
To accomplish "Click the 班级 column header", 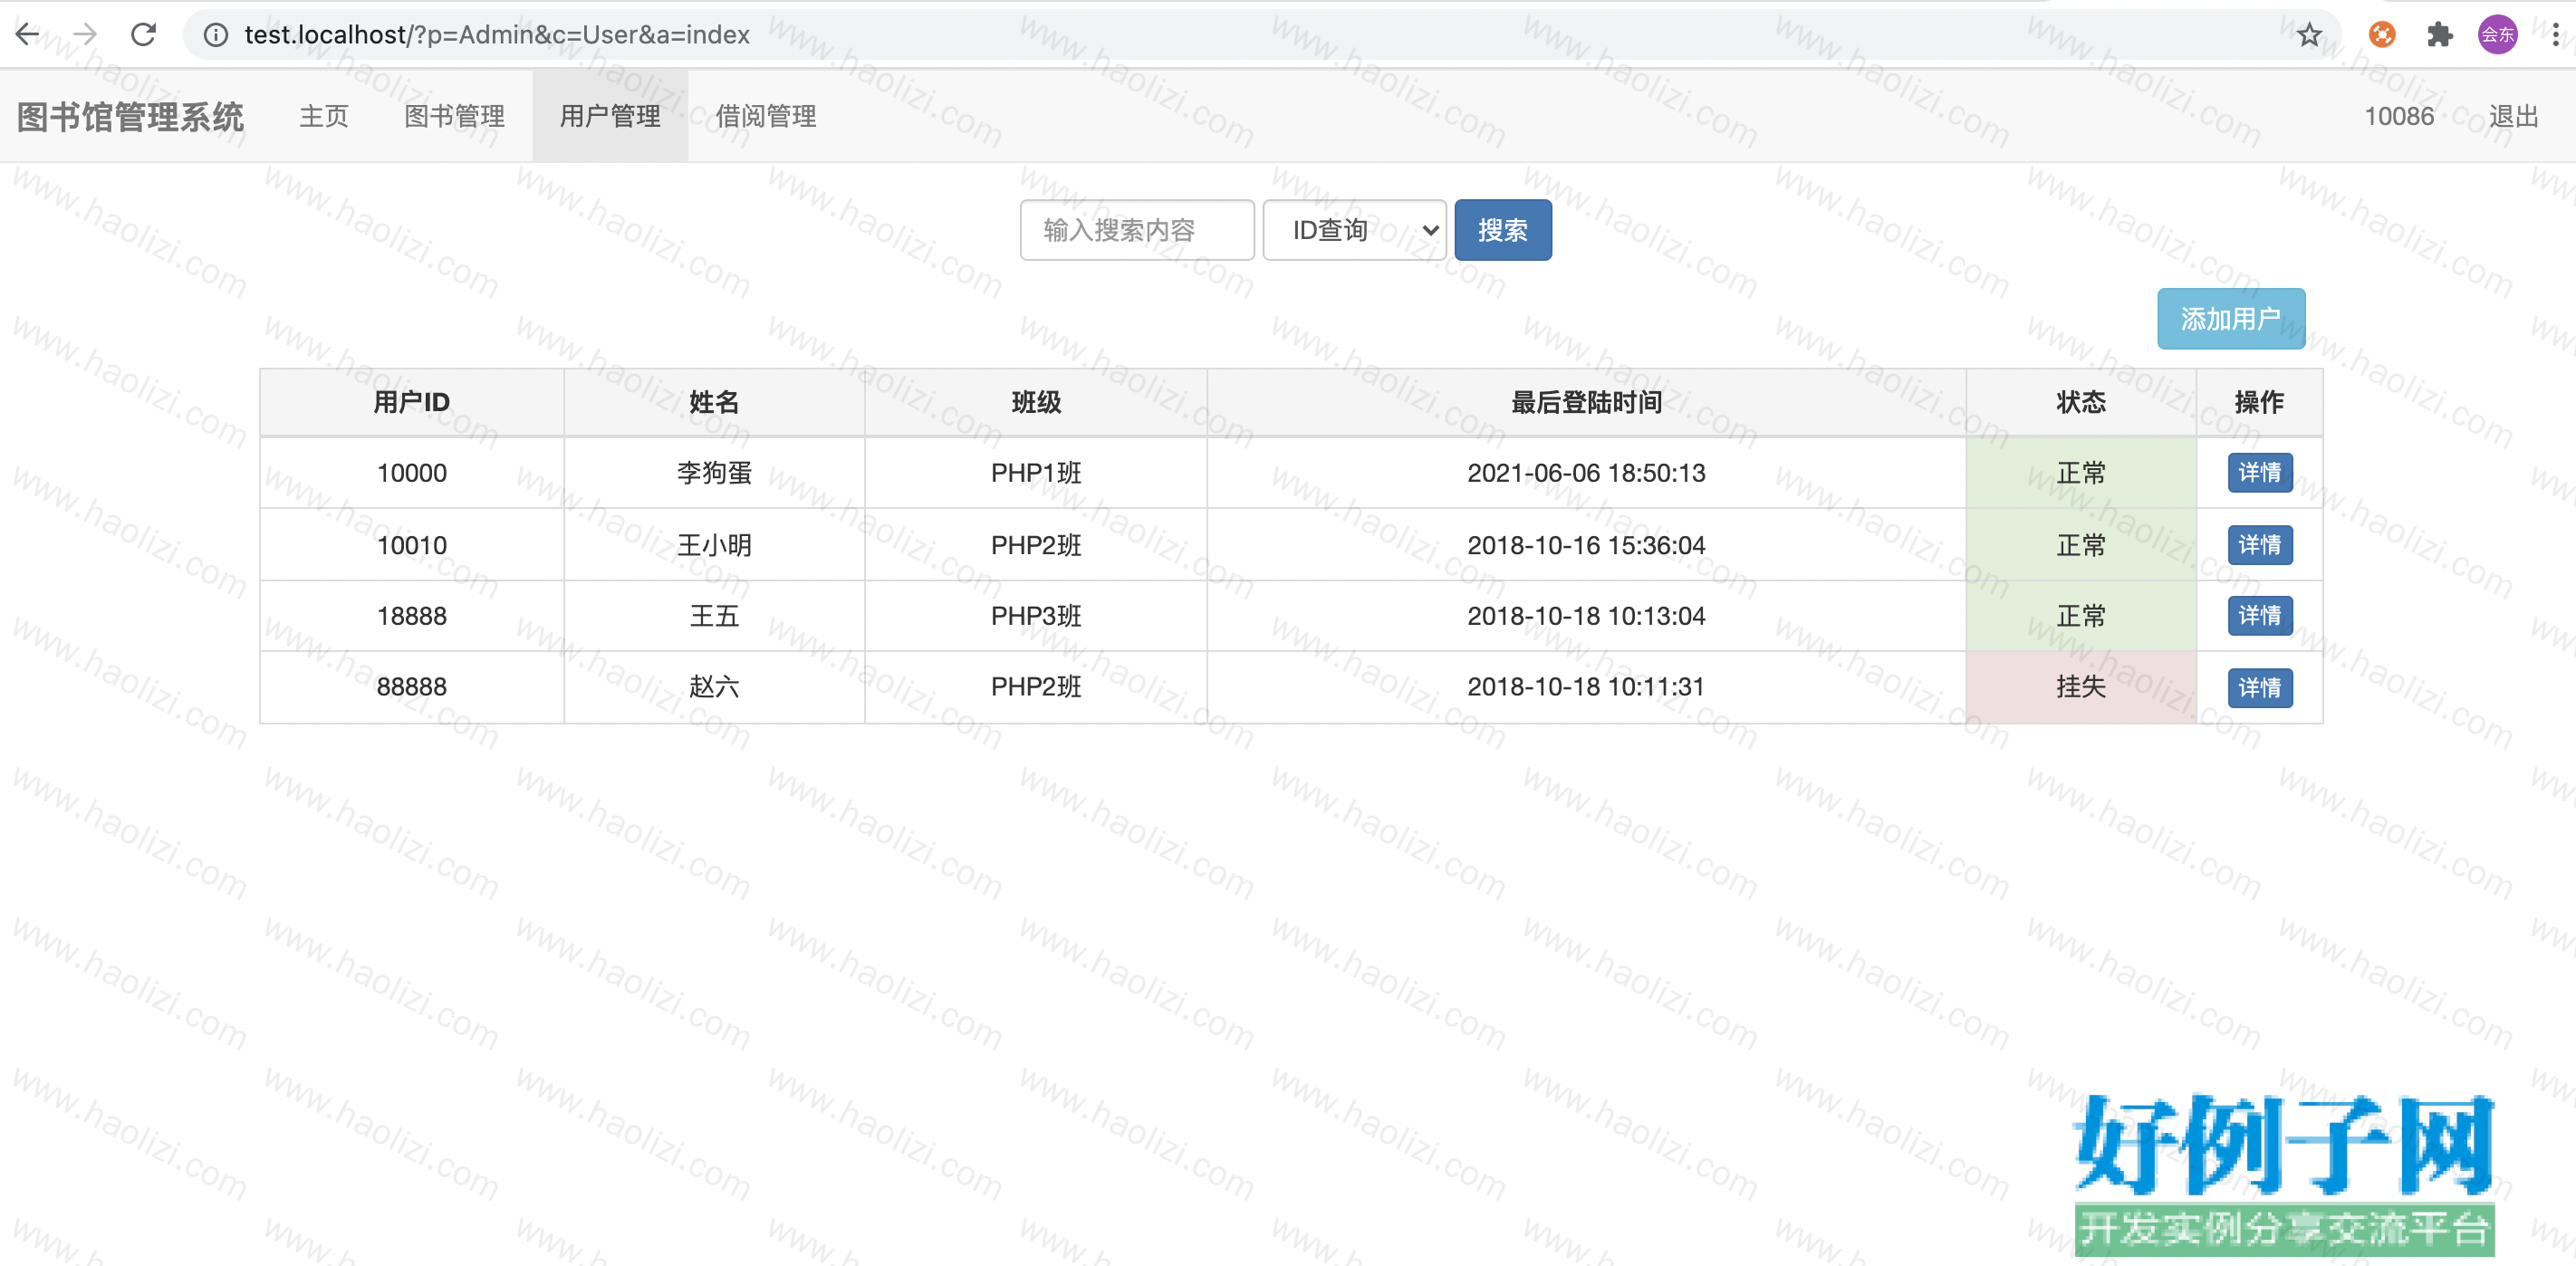I will (x=1036, y=402).
